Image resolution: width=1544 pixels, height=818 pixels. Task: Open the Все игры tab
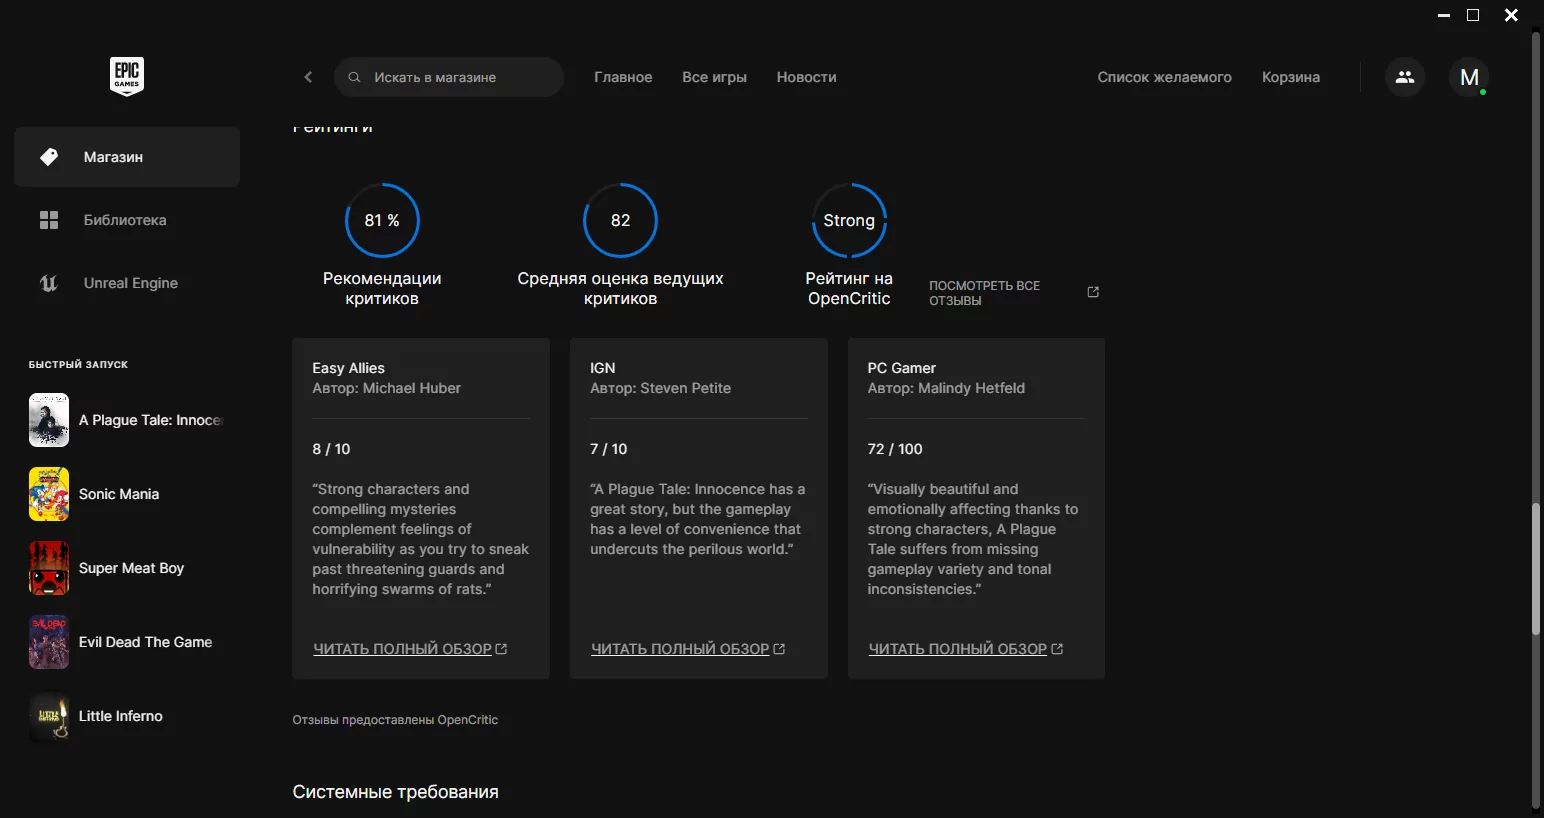[x=714, y=77]
